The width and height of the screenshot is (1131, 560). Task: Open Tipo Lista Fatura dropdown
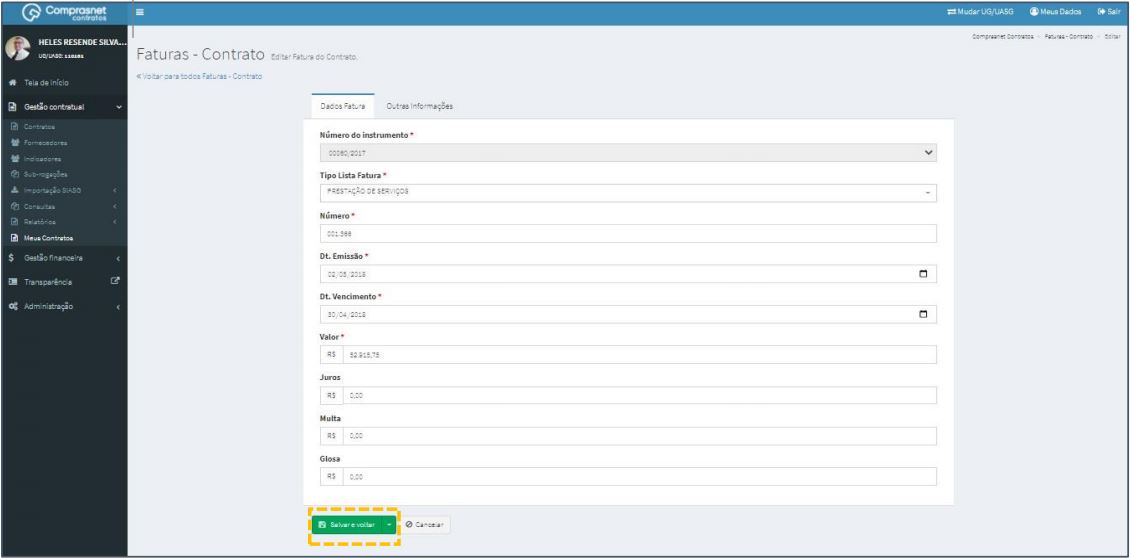coord(628,193)
